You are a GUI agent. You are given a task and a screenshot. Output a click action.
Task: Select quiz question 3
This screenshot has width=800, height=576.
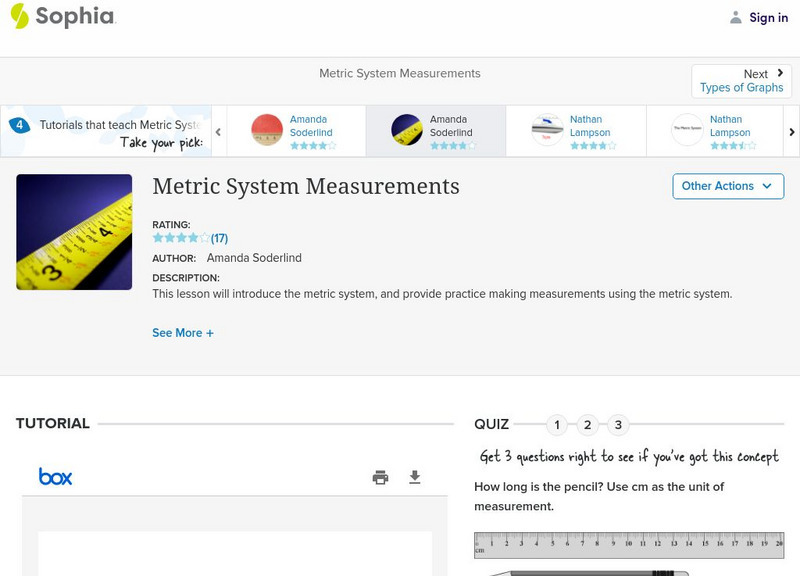(618, 425)
